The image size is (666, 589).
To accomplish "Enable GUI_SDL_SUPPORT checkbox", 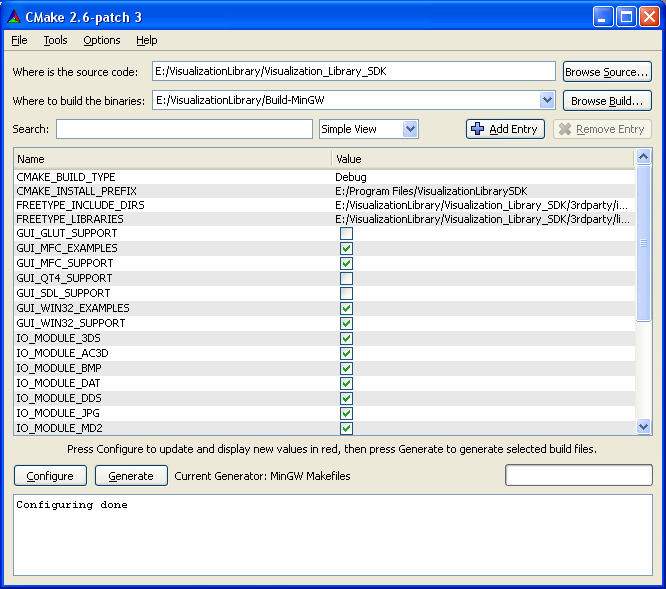I will tap(346, 293).
